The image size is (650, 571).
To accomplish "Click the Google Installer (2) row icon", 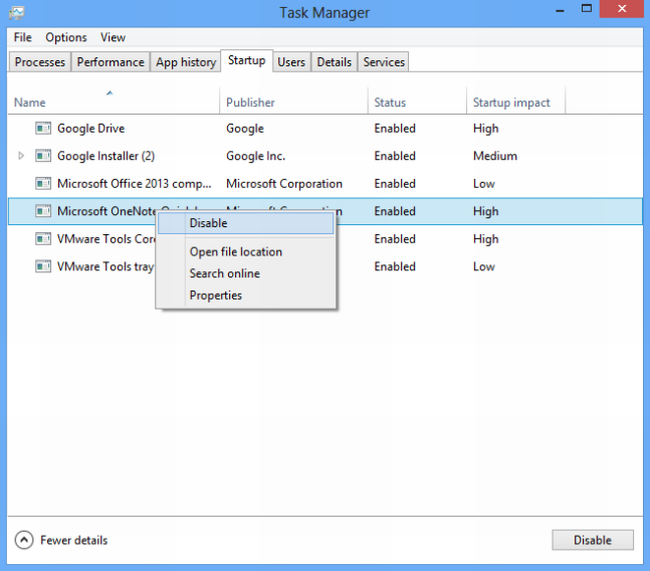I will click(43, 156).
